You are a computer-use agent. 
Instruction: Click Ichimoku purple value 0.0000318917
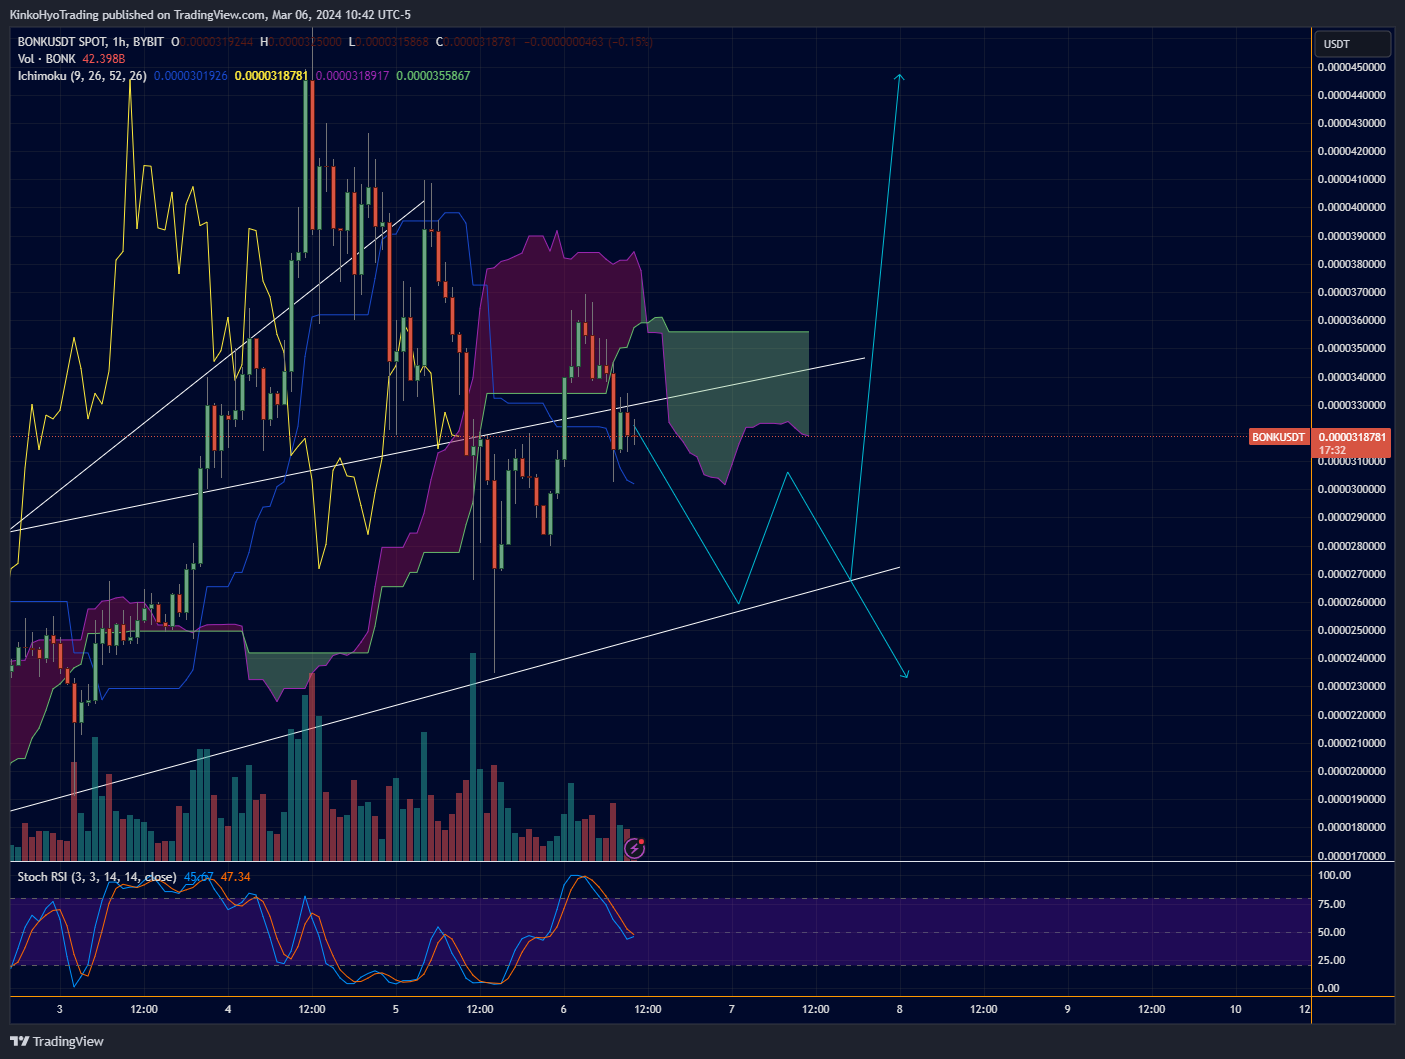pos(352,76)
